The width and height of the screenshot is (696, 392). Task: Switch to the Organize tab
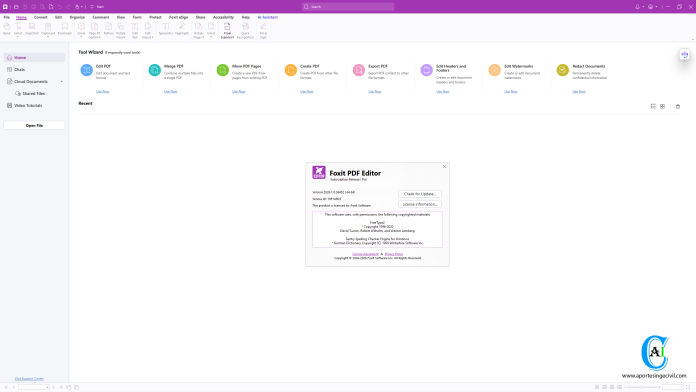coord(77,17)
